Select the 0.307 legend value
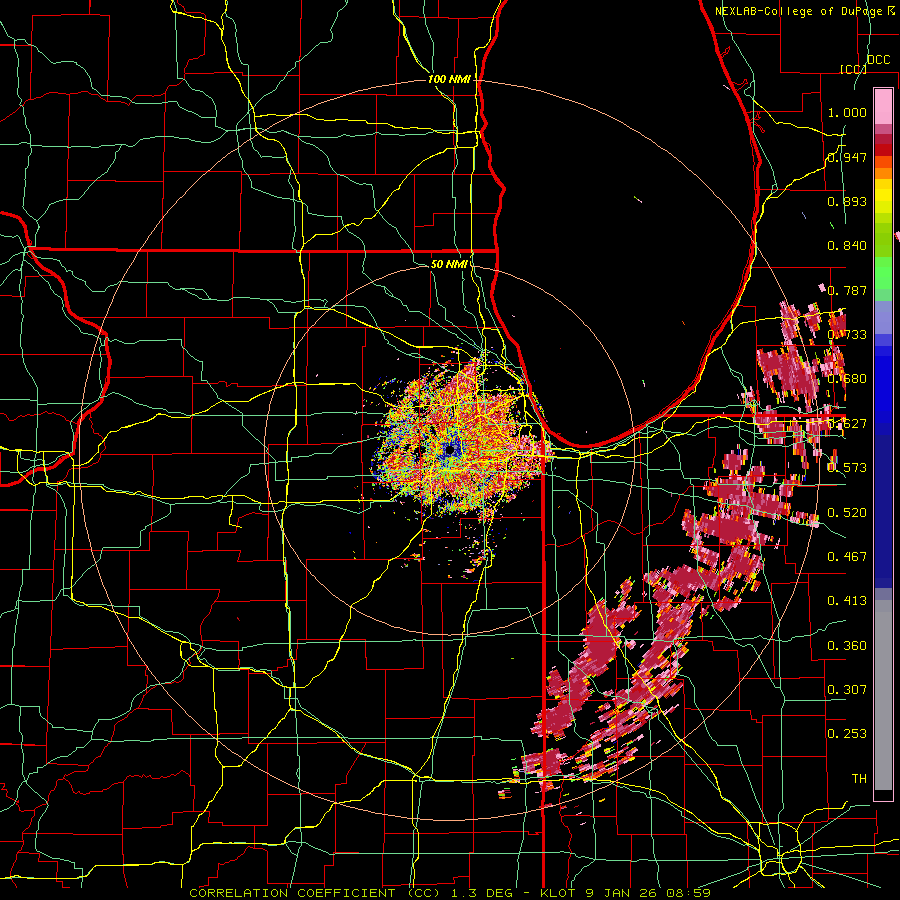 click(847, 689)
